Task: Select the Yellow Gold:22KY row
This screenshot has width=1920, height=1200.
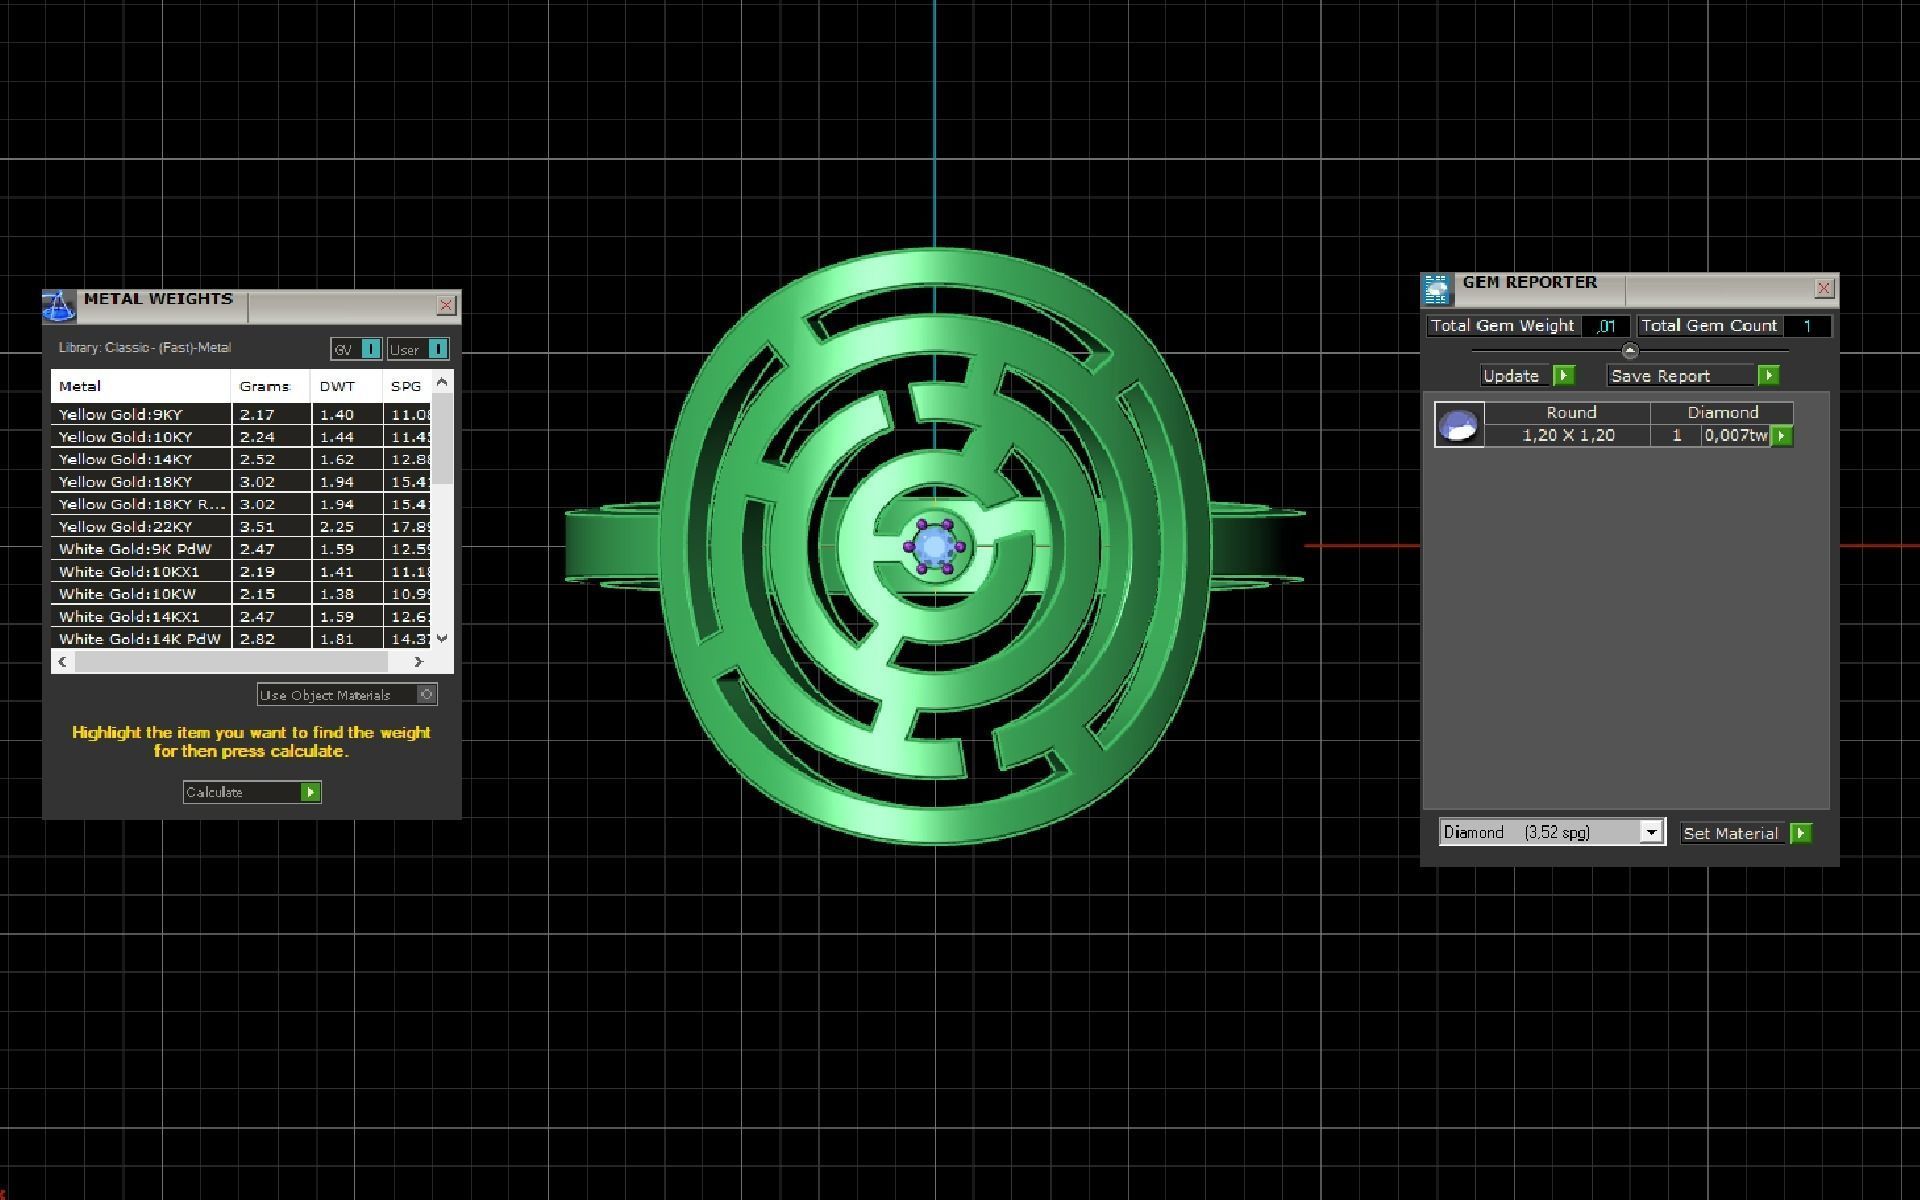Action: (242, 527)
